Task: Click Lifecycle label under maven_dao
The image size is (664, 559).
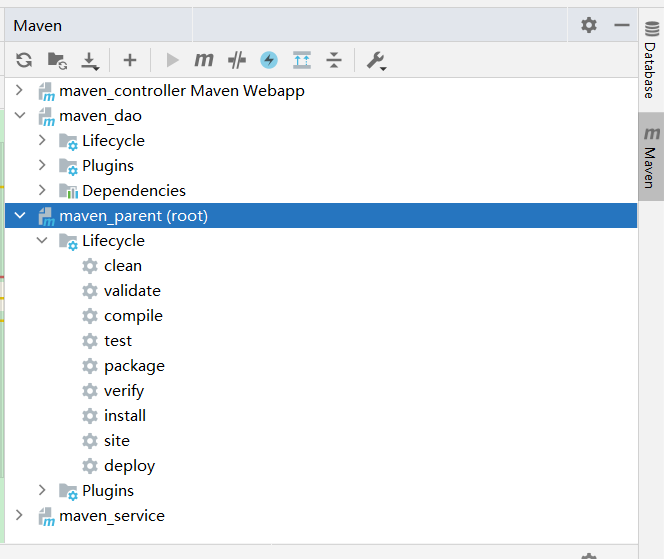Action: coord(113,141)
